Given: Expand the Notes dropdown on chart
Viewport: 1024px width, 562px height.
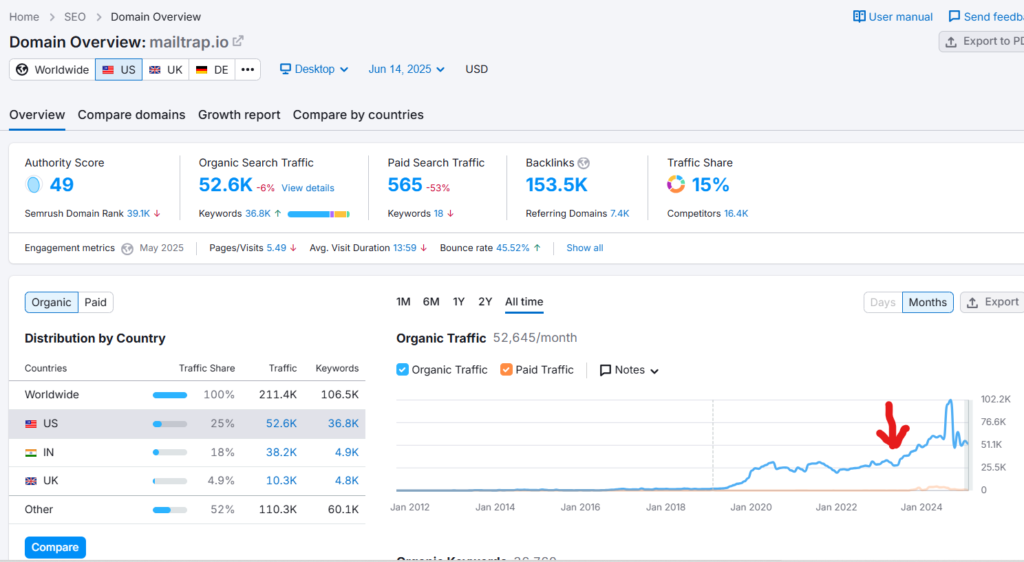Looking at the screenshot, I should coord(629,370).
